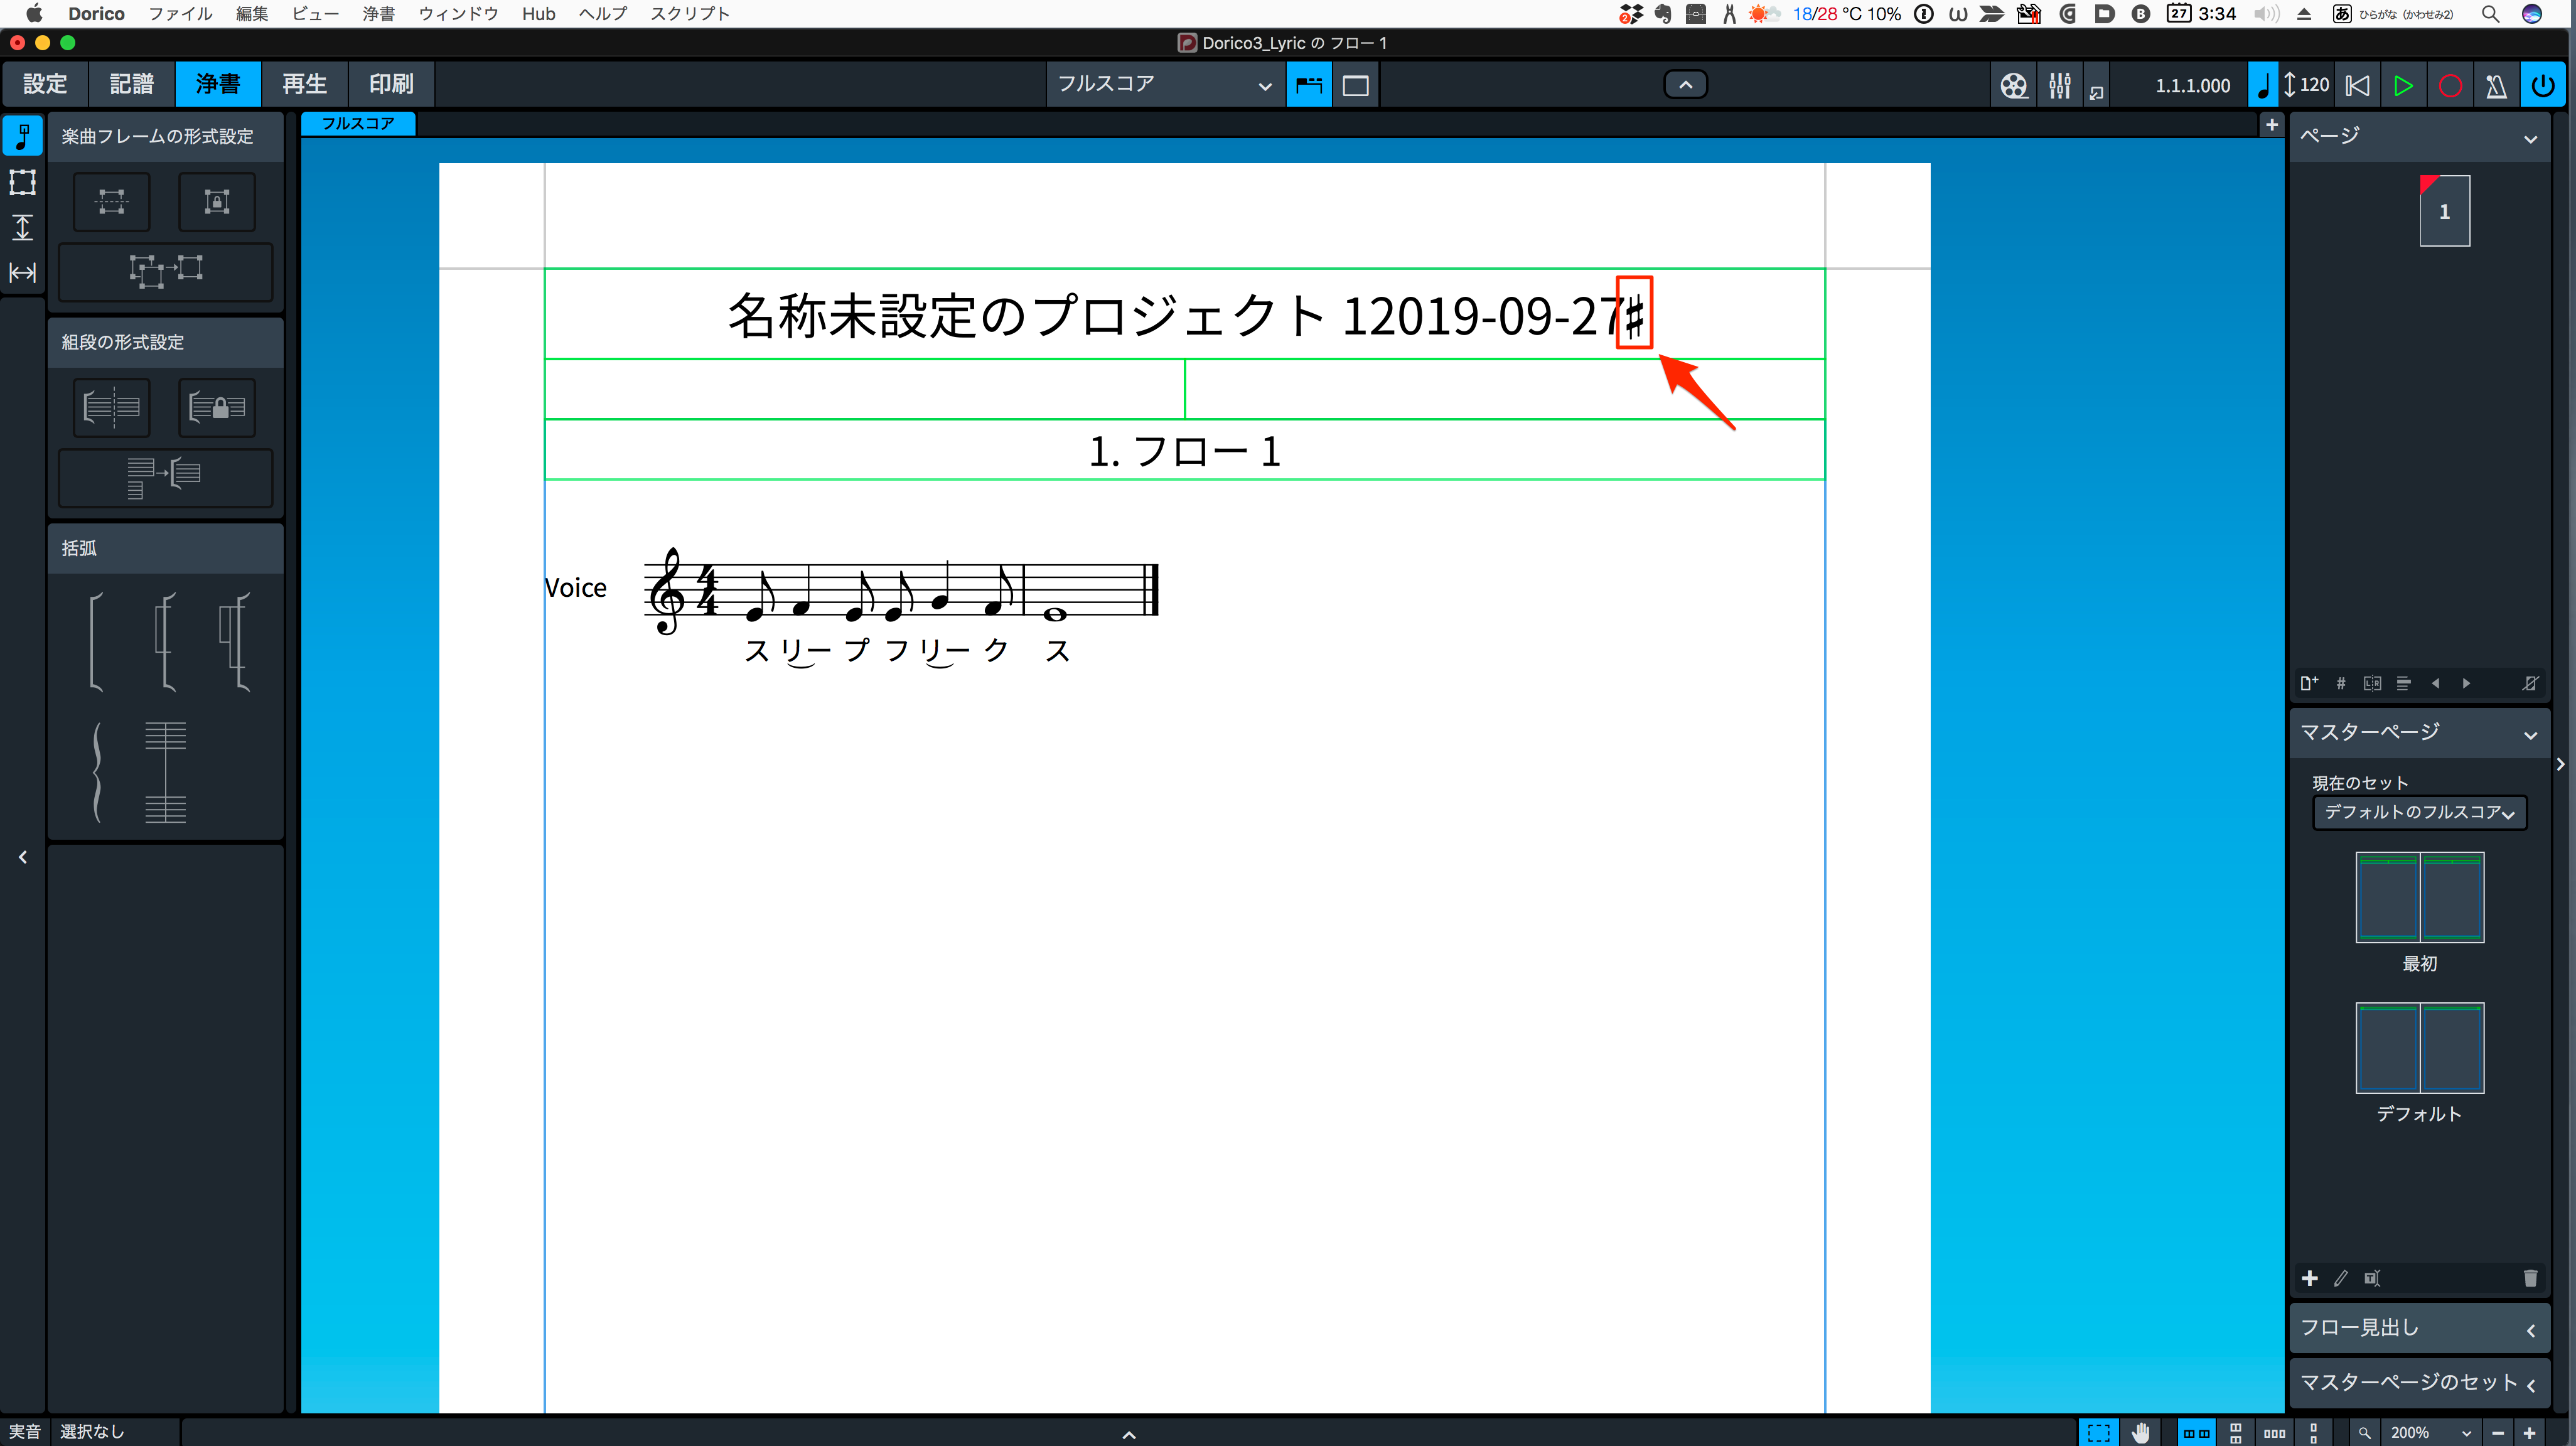The image size is (2576, 1446).
Task: Select the note spacing tool
Action: [22, 272]
